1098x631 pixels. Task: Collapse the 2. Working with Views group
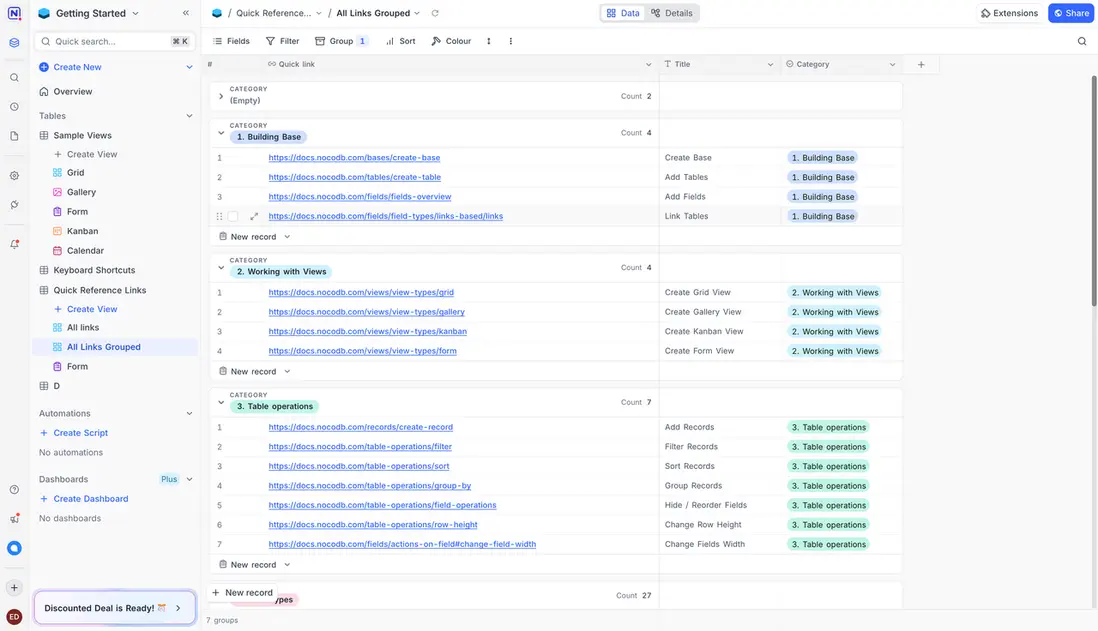pos(221,267)
